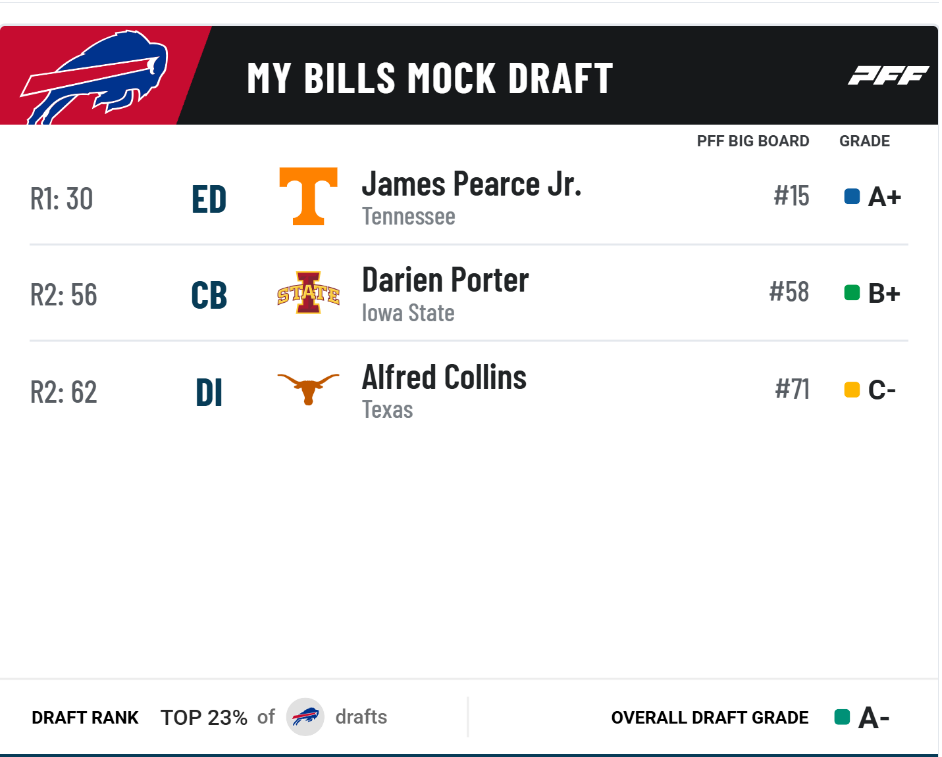
Task: Select the blue A+ grade swatch
Action: pos(852,196)
